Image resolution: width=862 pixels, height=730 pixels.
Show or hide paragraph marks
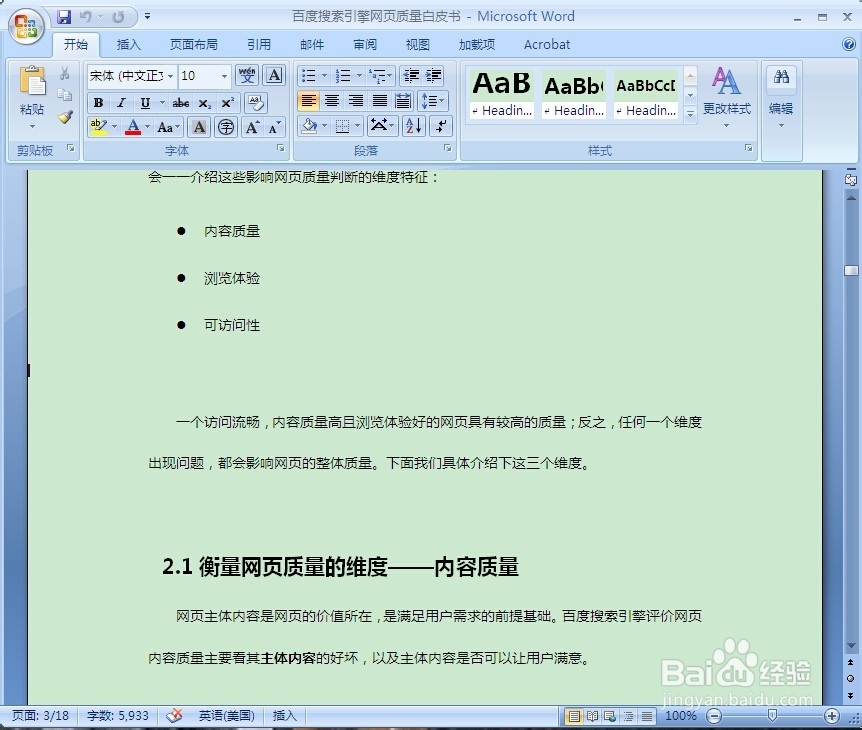tap(441, 126)
